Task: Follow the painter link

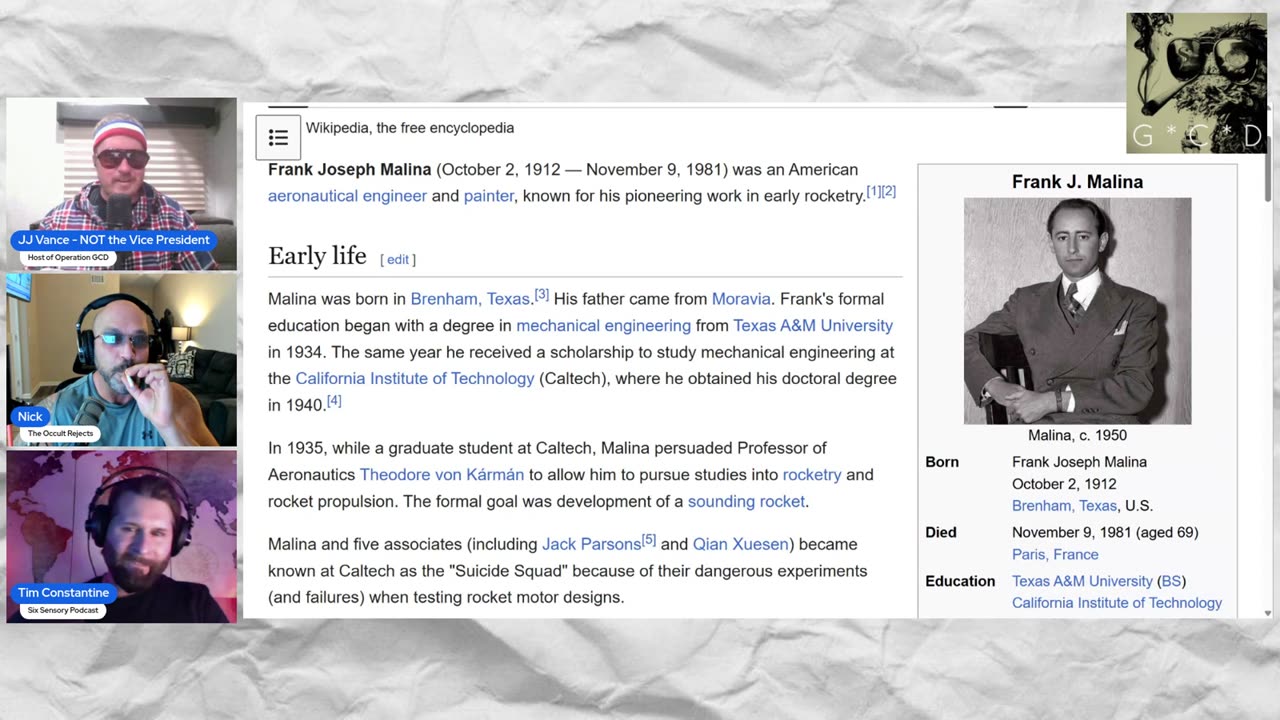Action: point(489,196)
